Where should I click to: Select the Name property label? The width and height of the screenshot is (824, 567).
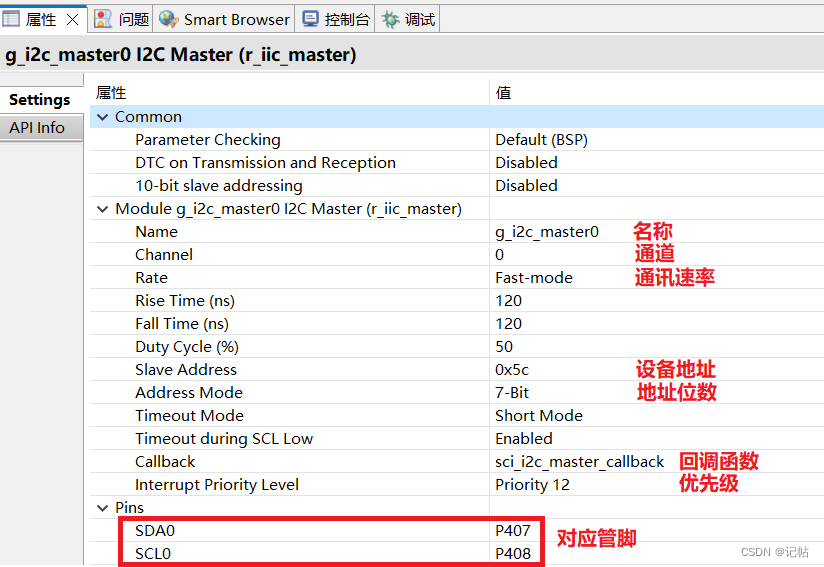coord(156,232)
